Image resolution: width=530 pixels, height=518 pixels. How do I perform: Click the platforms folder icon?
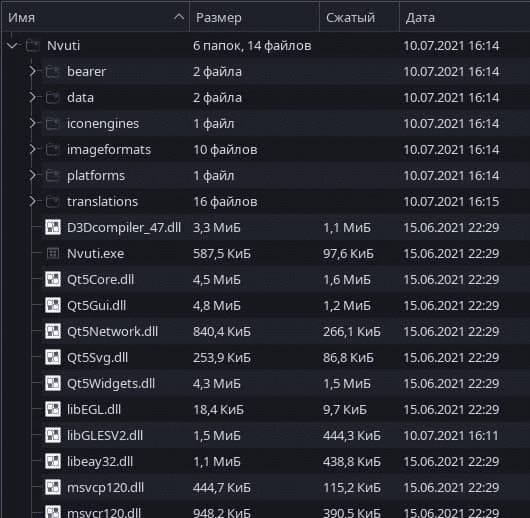pos(53,175)
